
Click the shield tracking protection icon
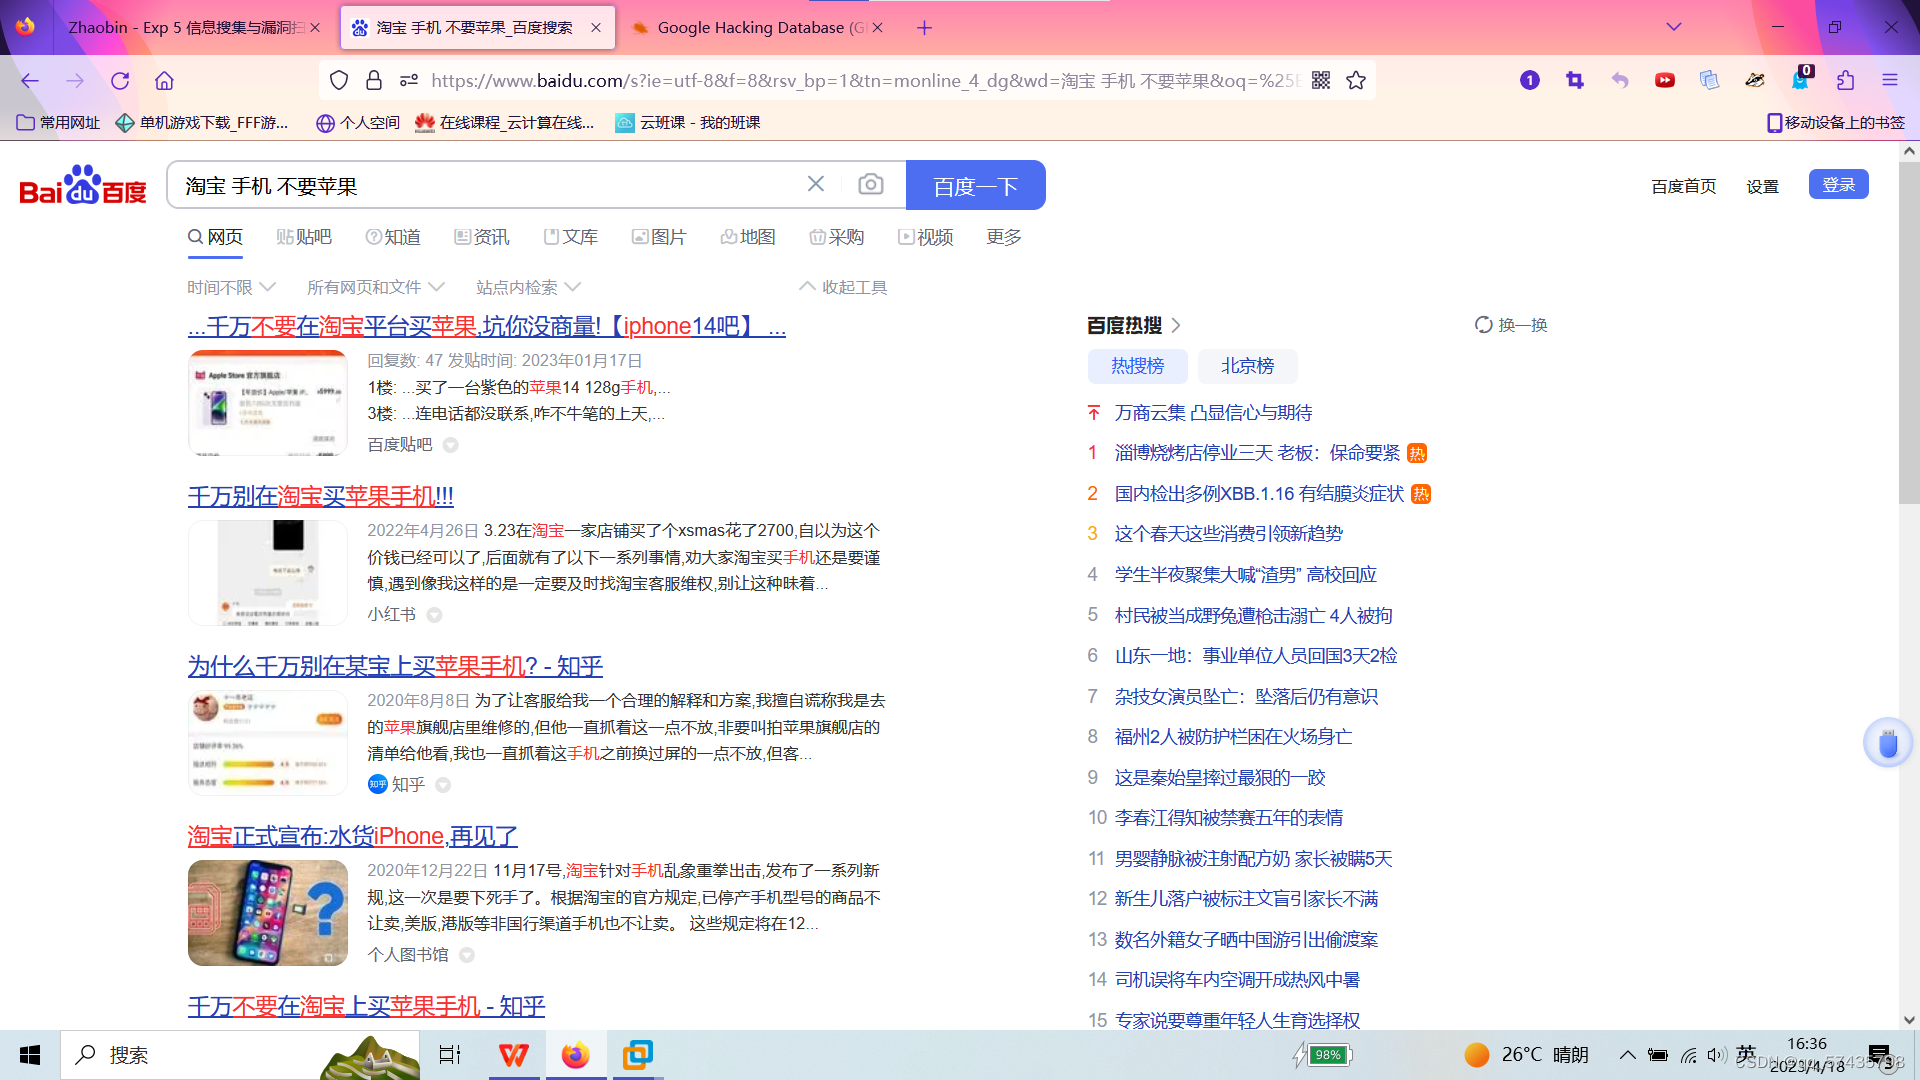point(339,81)
